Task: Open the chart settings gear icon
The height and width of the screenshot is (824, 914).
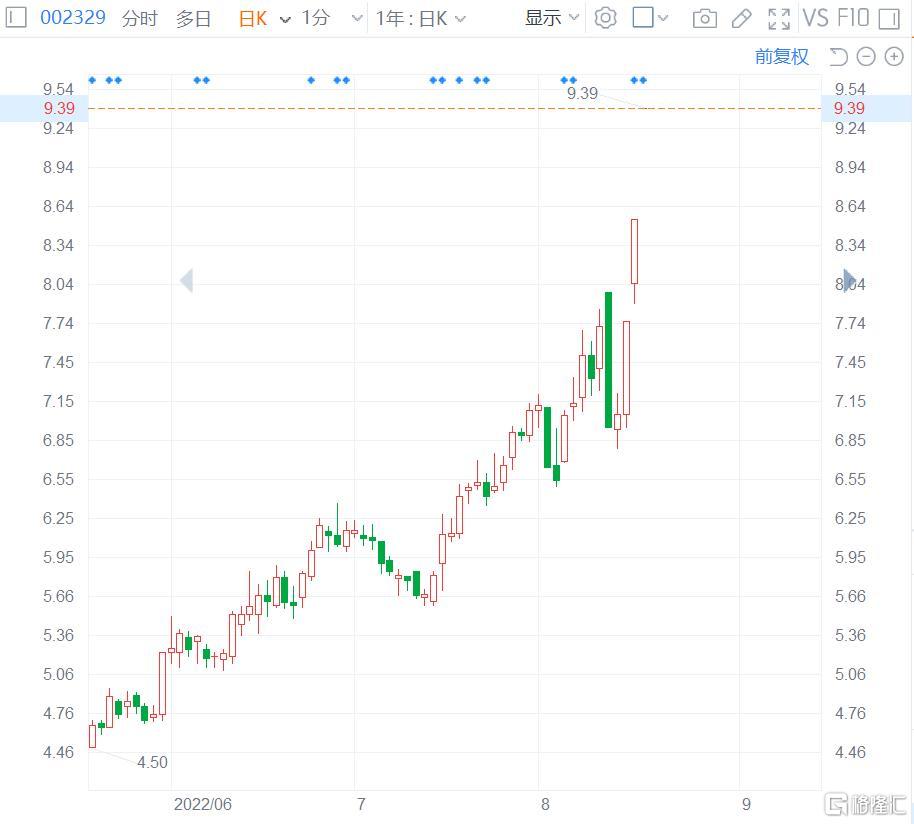Action: coord(605,18)
